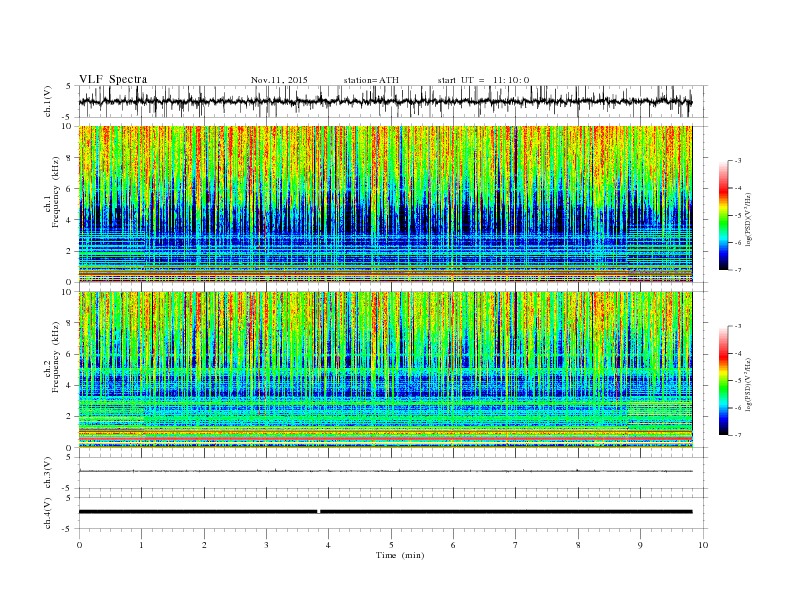Click the white gap marker in ch.4 trace

[319, 512]
